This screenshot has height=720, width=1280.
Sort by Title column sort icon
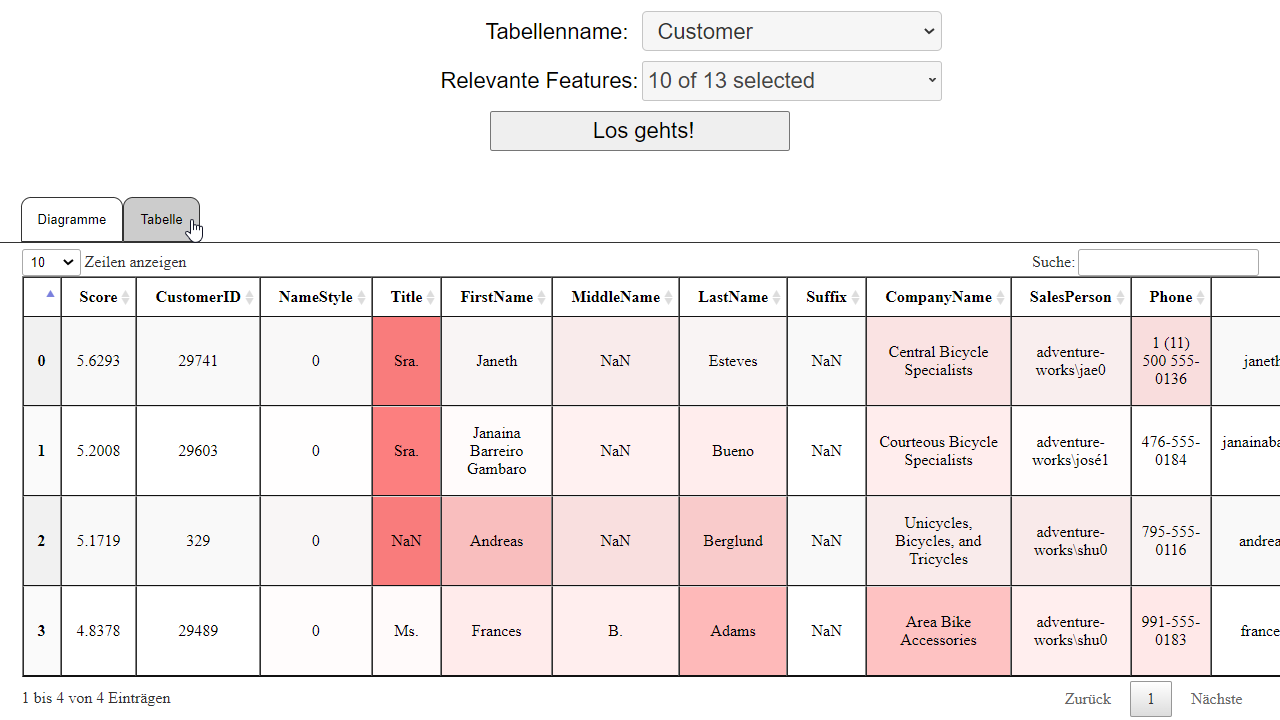pyautogui.click(x=431, y=297)
